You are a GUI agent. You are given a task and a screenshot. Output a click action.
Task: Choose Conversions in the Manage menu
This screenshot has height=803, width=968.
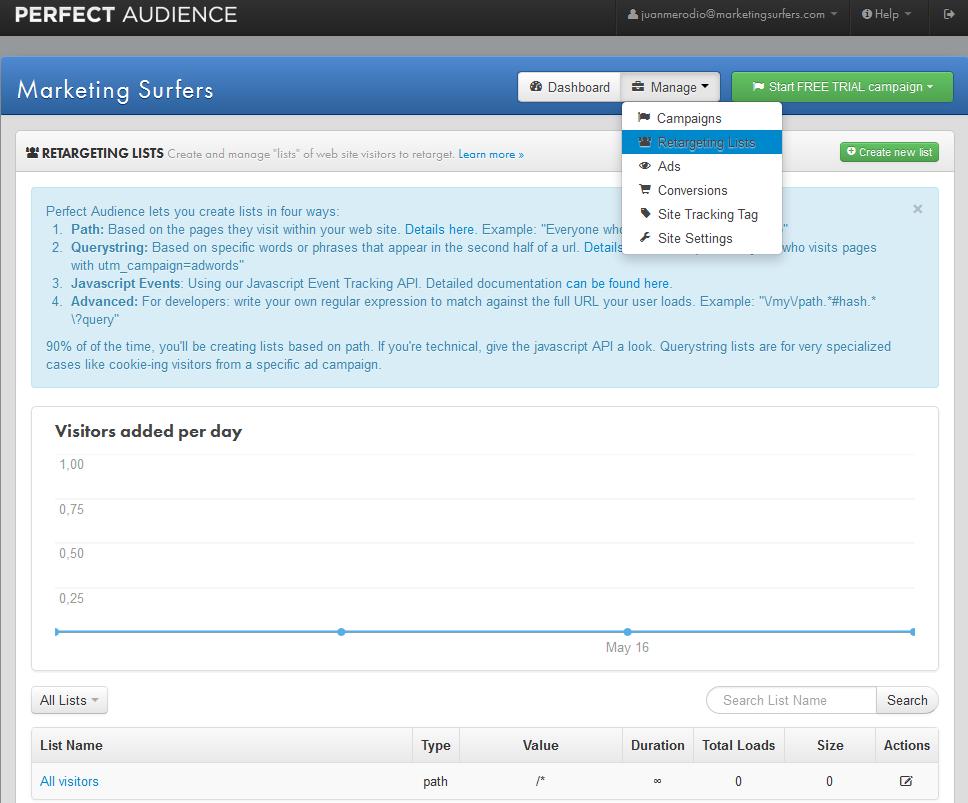702,190
